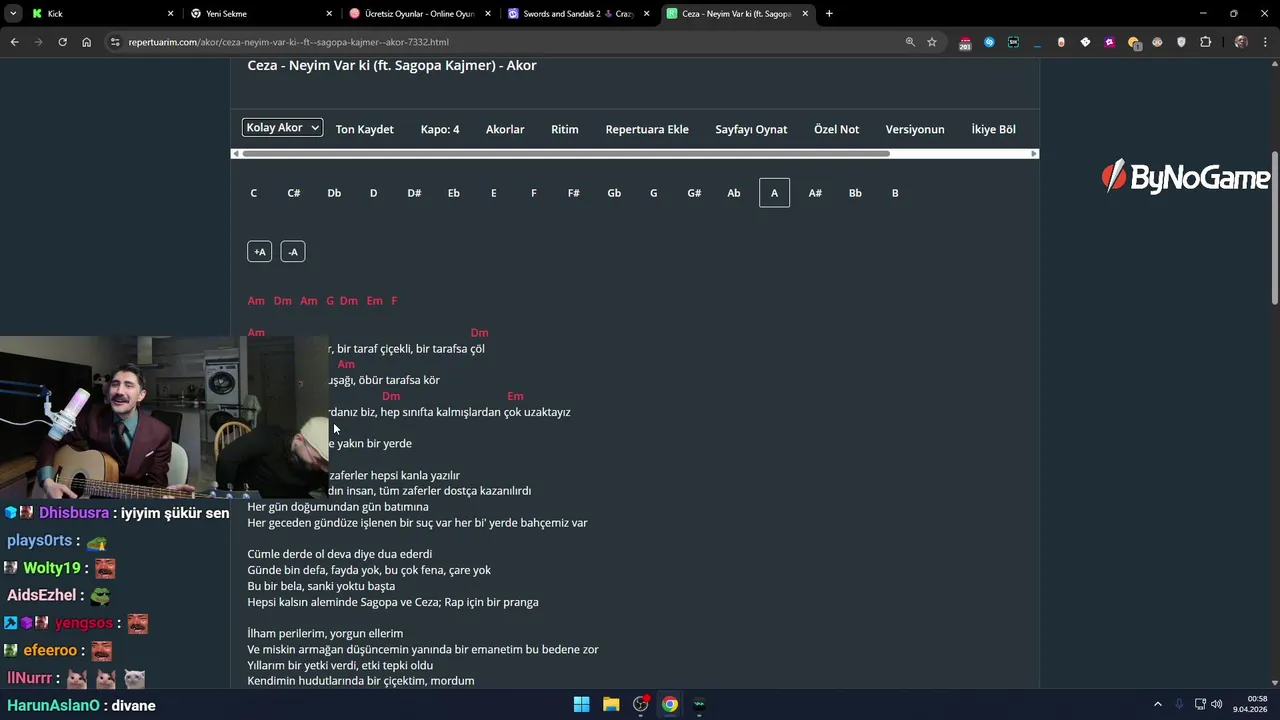Click Repertuara Ekle
1280x720 pixels.
coord(647,129)
